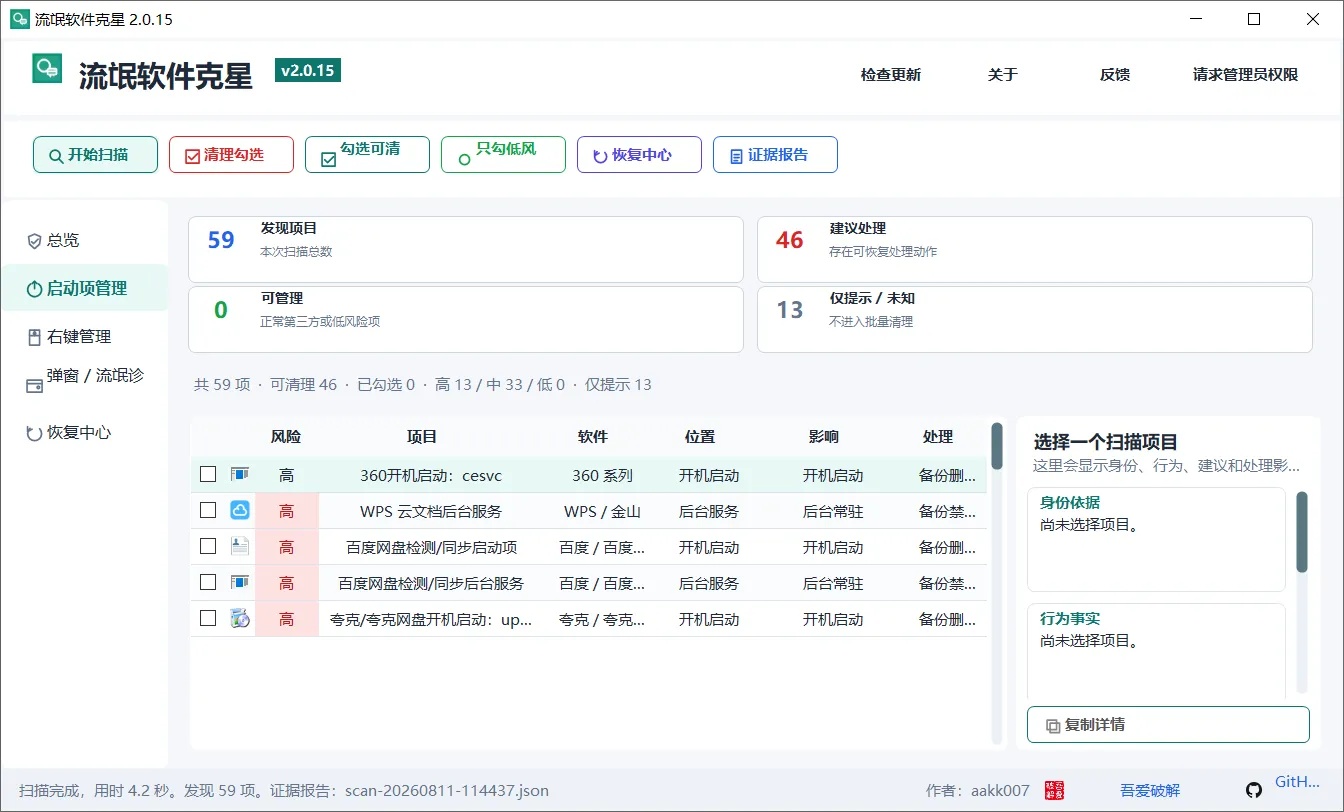Click the 勾选可清 button
The image size is (1344, 812).
coord(367,155)
